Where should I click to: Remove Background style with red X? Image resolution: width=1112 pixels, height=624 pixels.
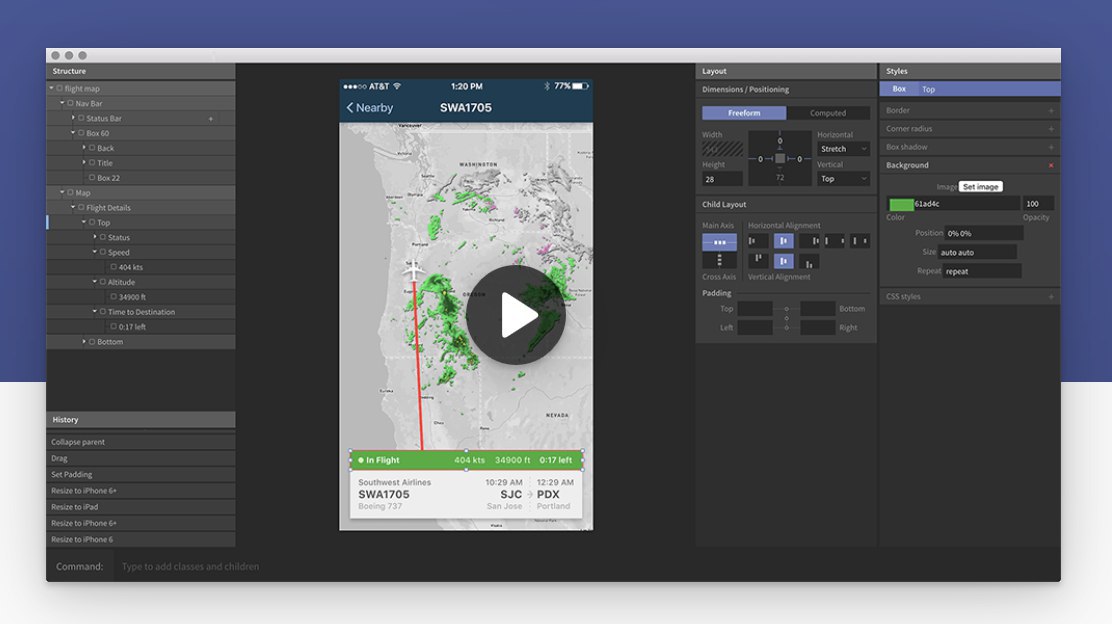coord(1051,165)
